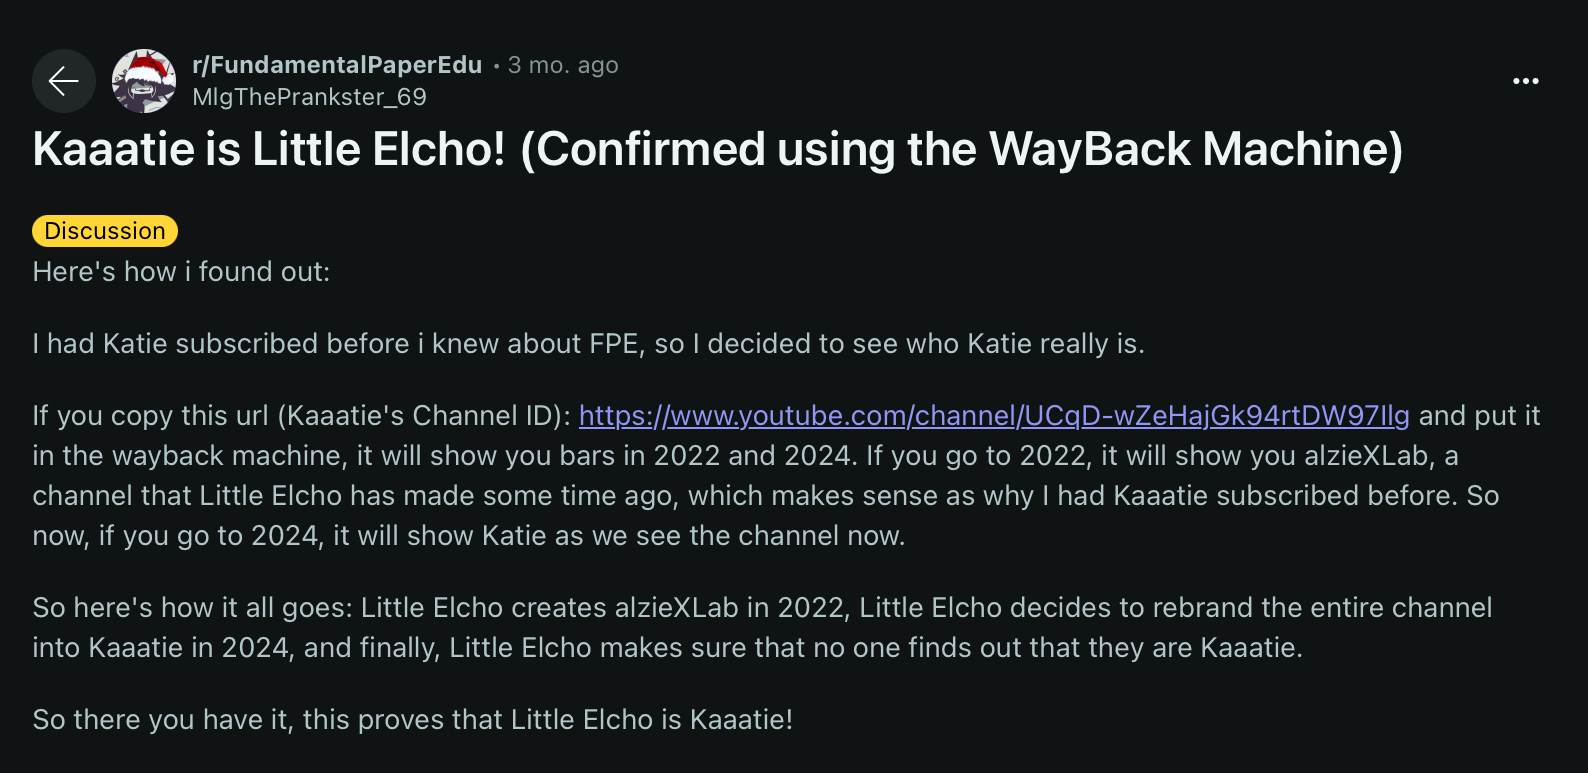Open the Santa hat user avatar

[144, 81]
